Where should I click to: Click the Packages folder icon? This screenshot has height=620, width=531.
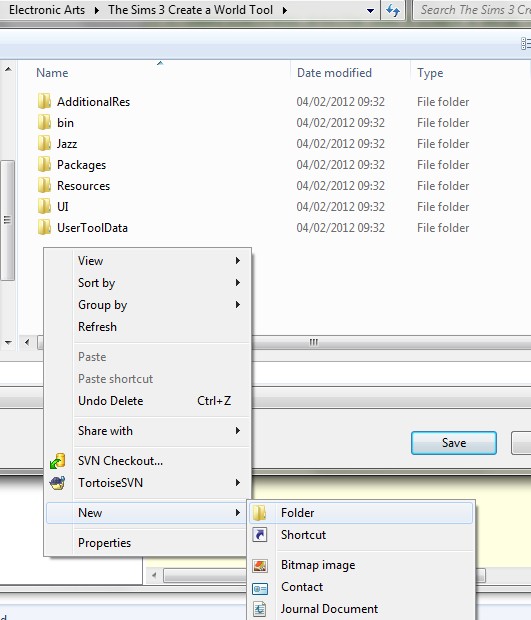pos(44,164)
